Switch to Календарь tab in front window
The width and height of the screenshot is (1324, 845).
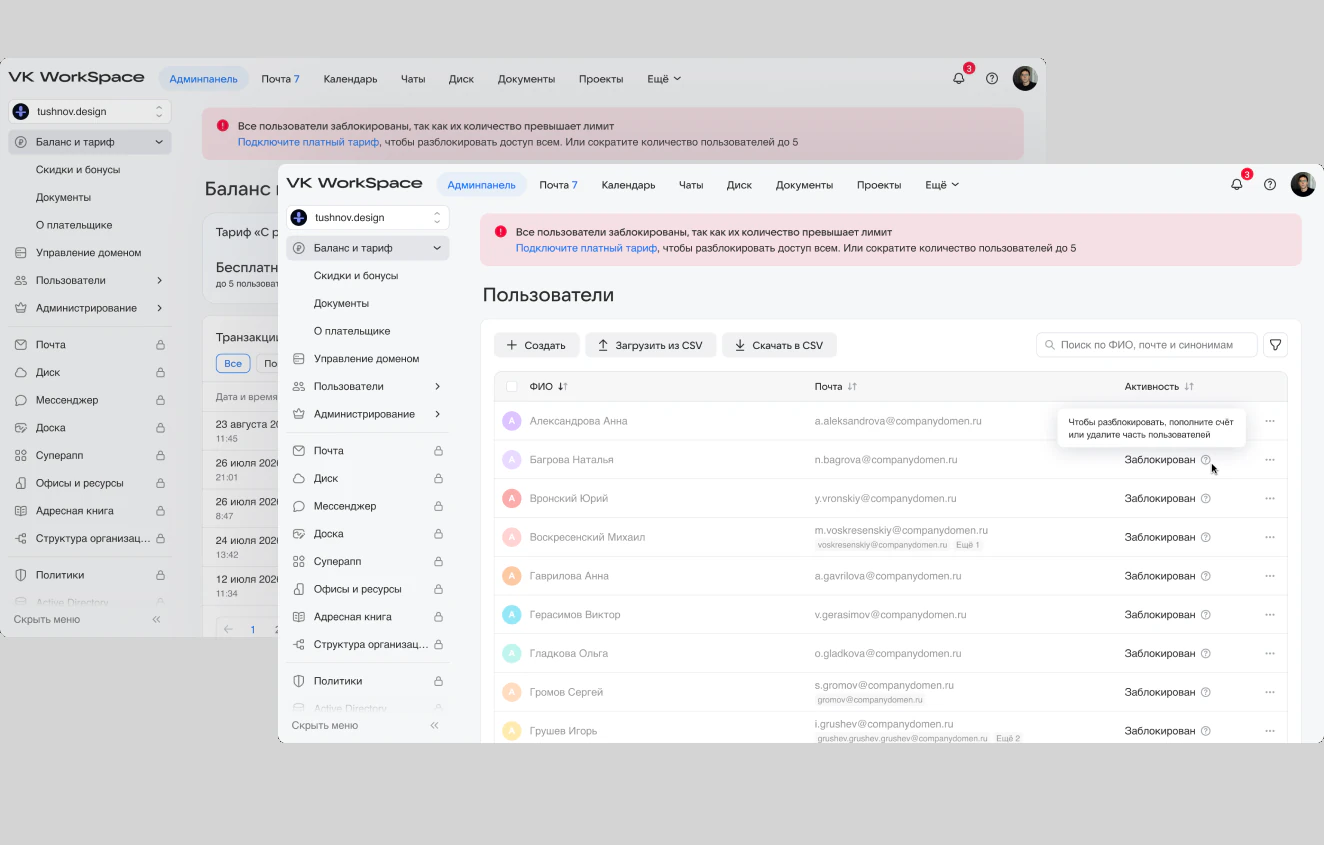pyautogui.click(x=628, y=185)
